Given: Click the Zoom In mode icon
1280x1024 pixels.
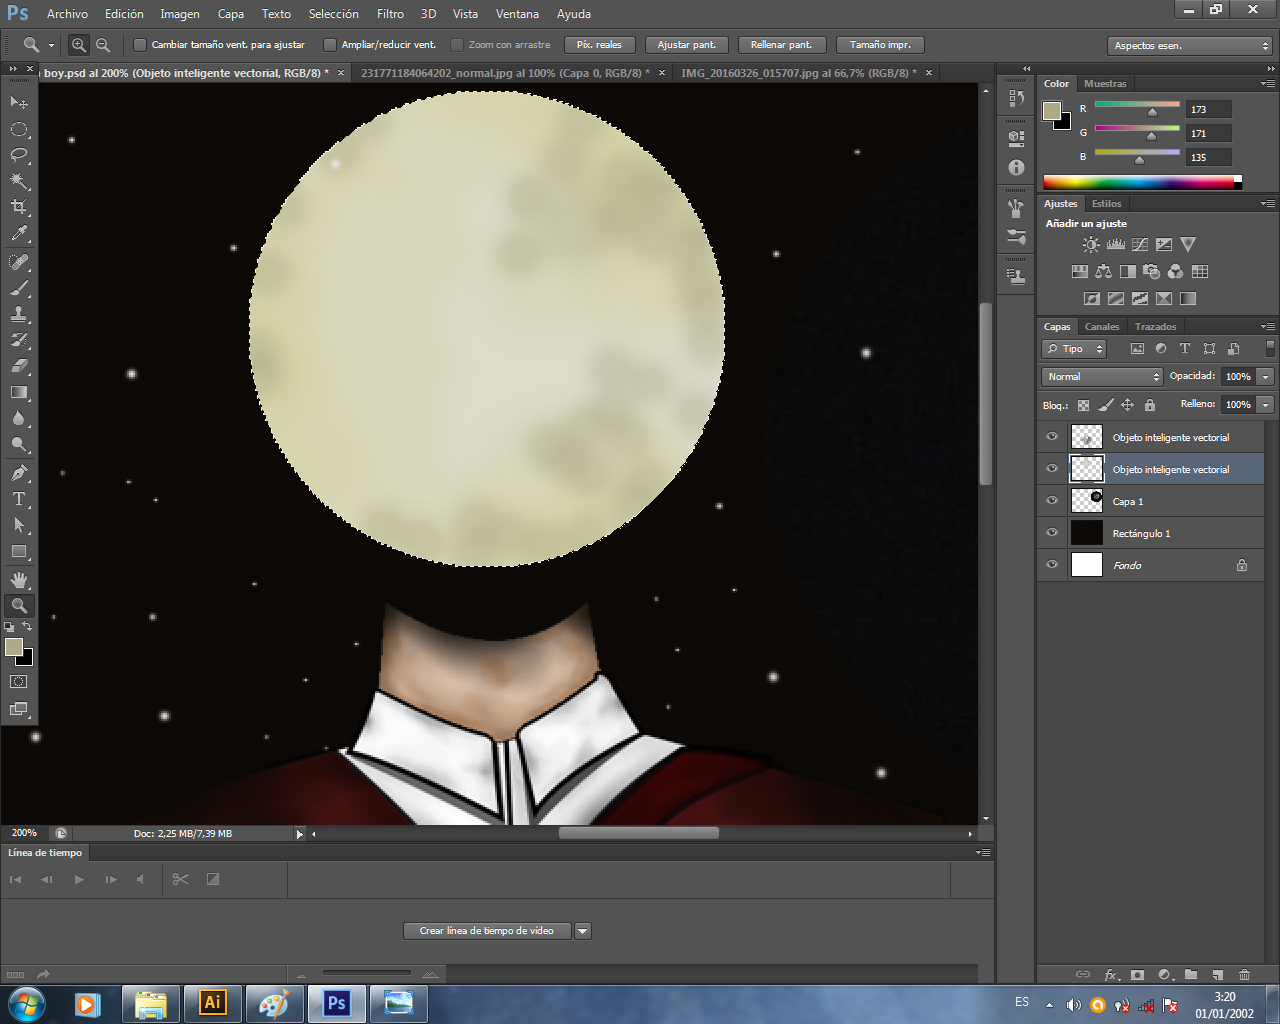Looking at the screenshot, I should 79,45.
